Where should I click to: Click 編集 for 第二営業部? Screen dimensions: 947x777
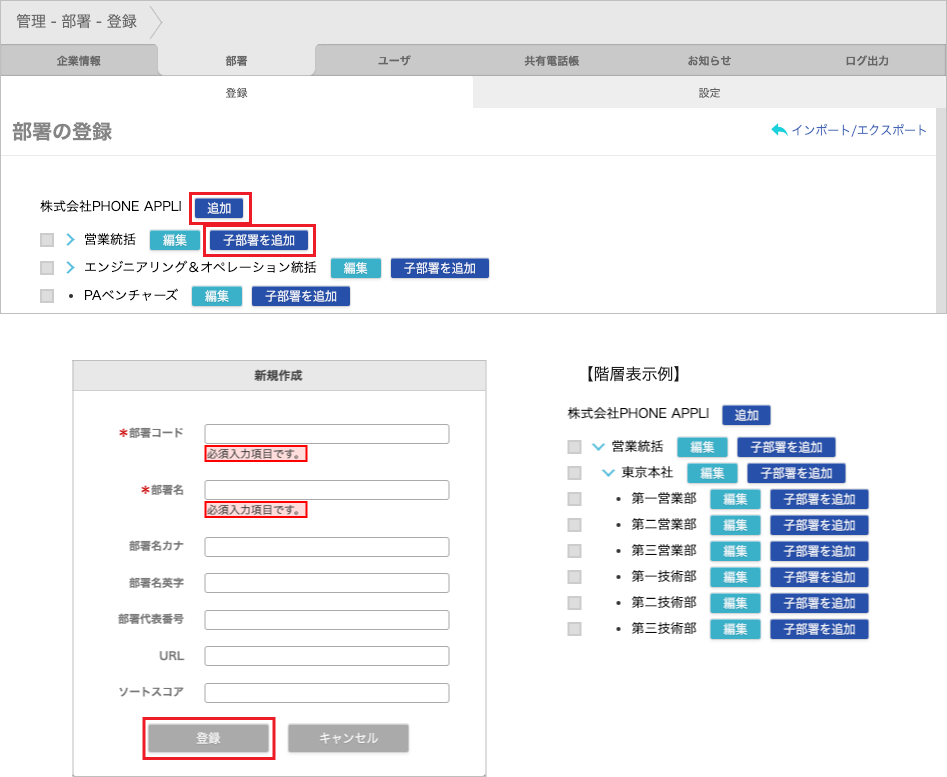[x=735, y=525]
